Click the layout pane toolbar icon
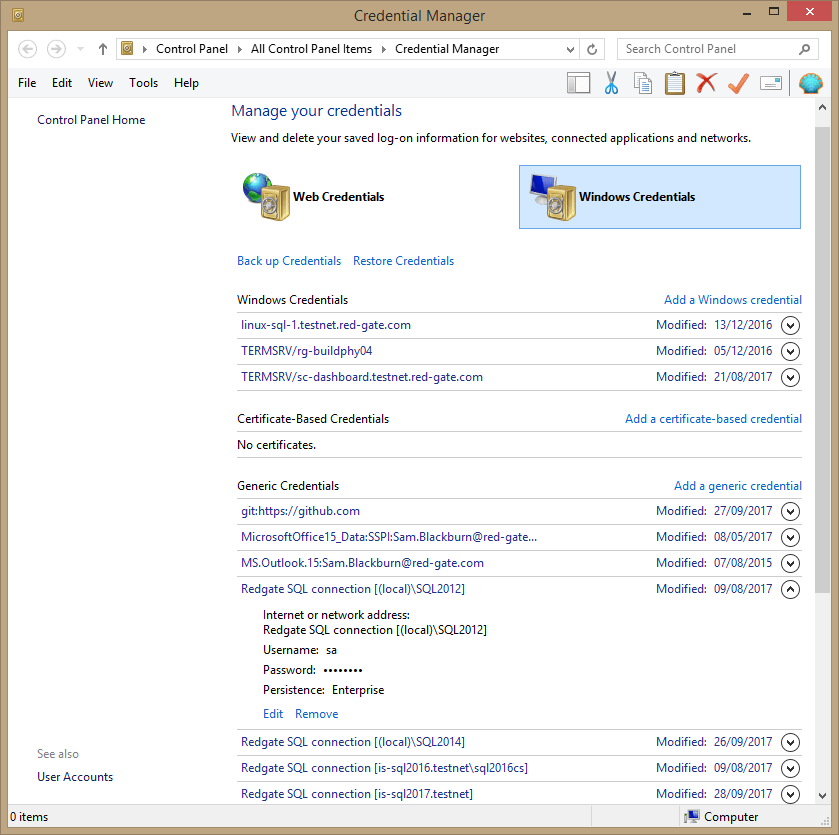Screen dimensions: 839x835 pos(578,83)
